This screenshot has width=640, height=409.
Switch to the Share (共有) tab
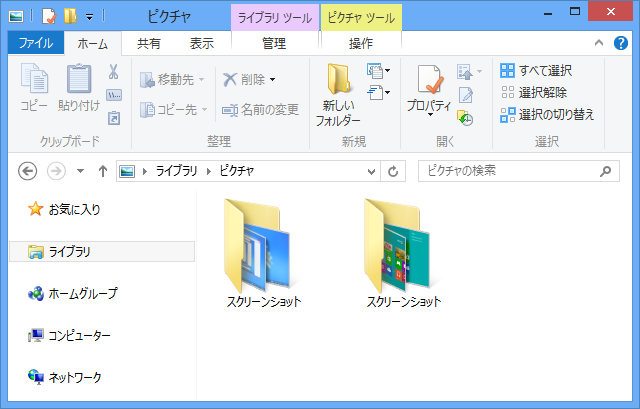149,43
